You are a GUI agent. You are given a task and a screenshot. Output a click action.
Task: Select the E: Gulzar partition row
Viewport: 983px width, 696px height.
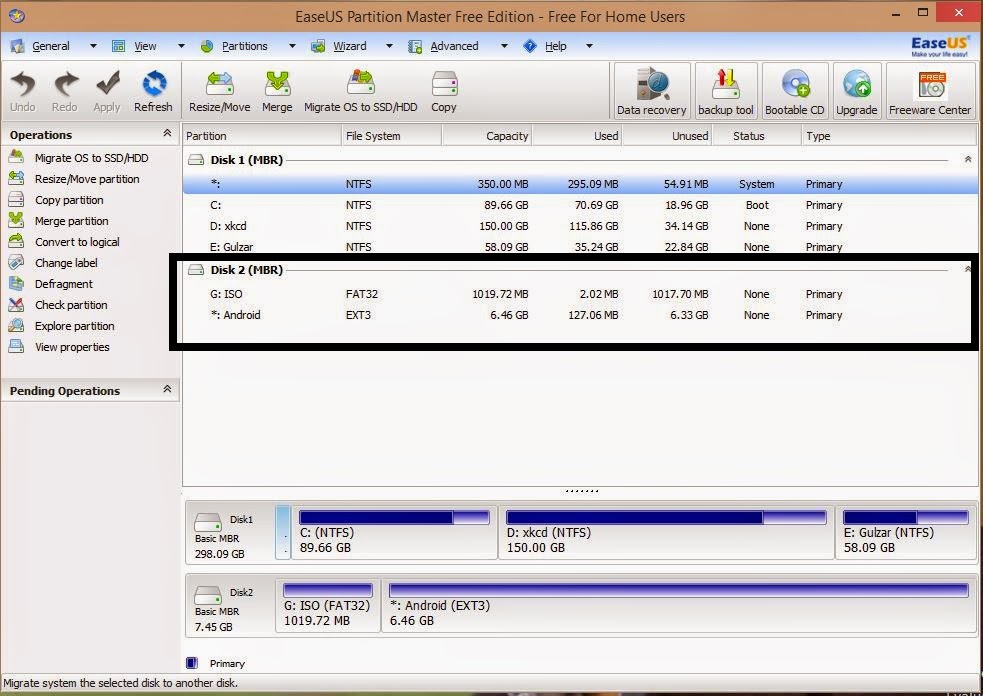[x=580, y=247]
